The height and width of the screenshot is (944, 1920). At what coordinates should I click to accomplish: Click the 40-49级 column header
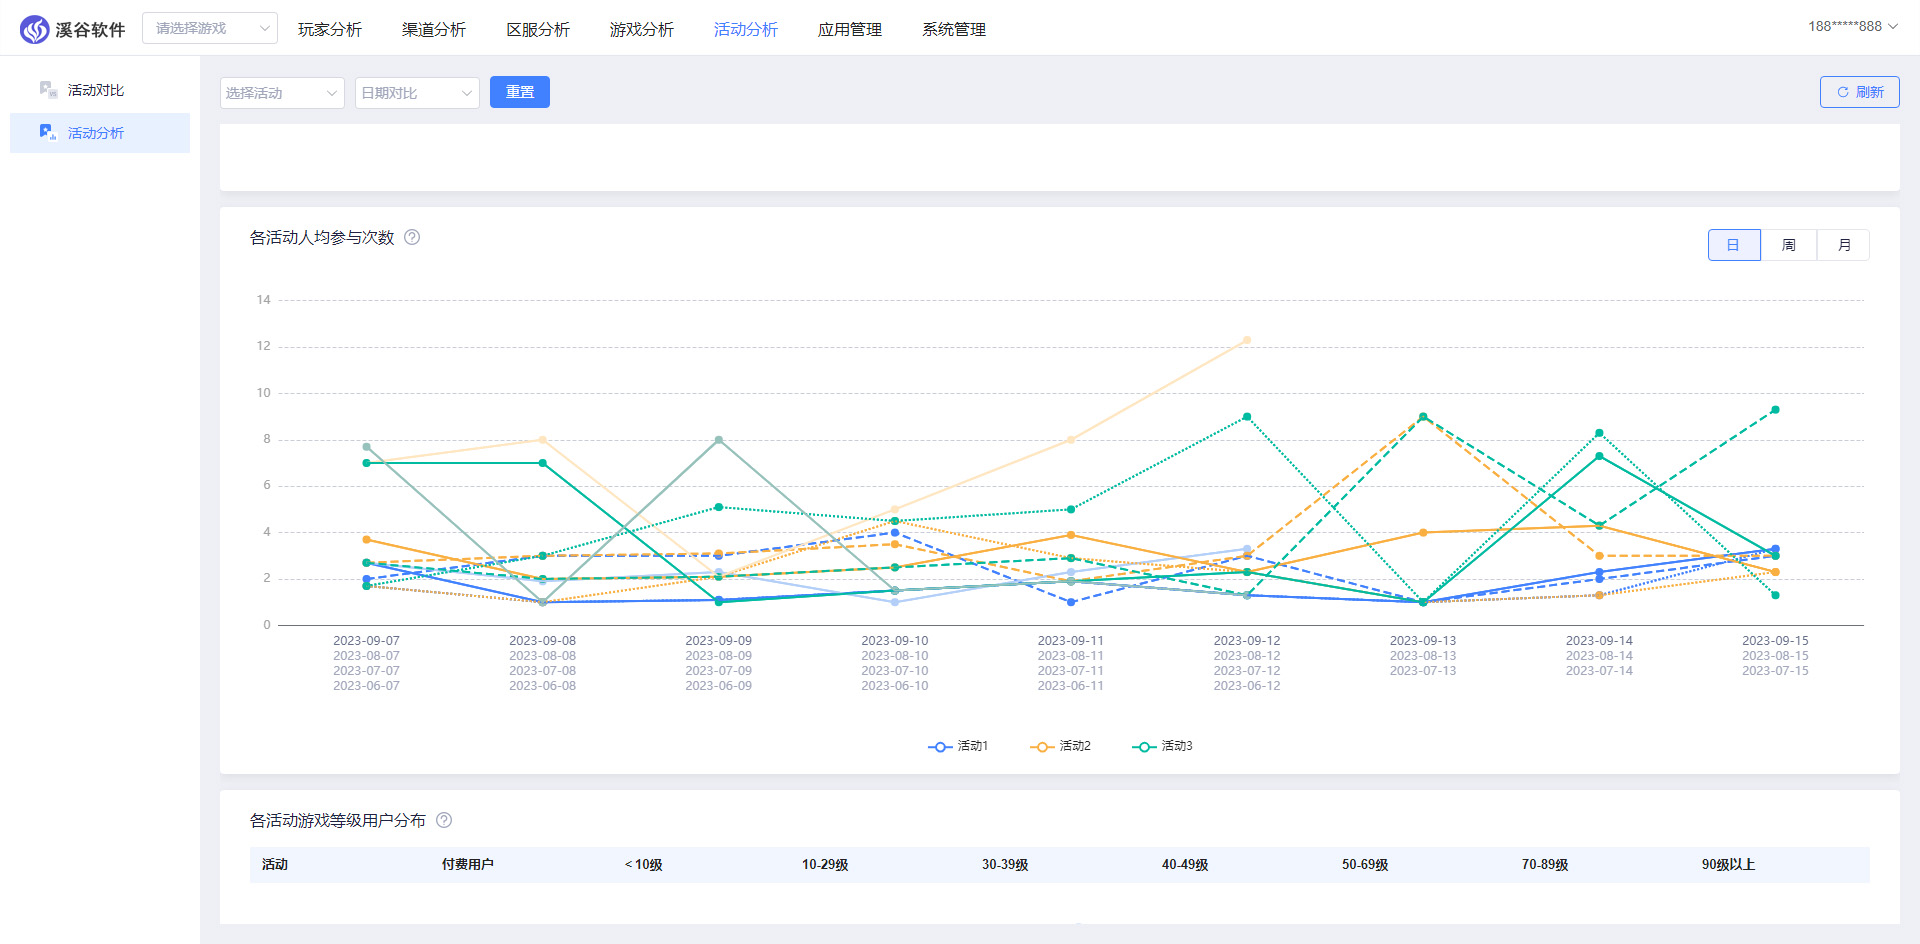tap(1185, 865)
